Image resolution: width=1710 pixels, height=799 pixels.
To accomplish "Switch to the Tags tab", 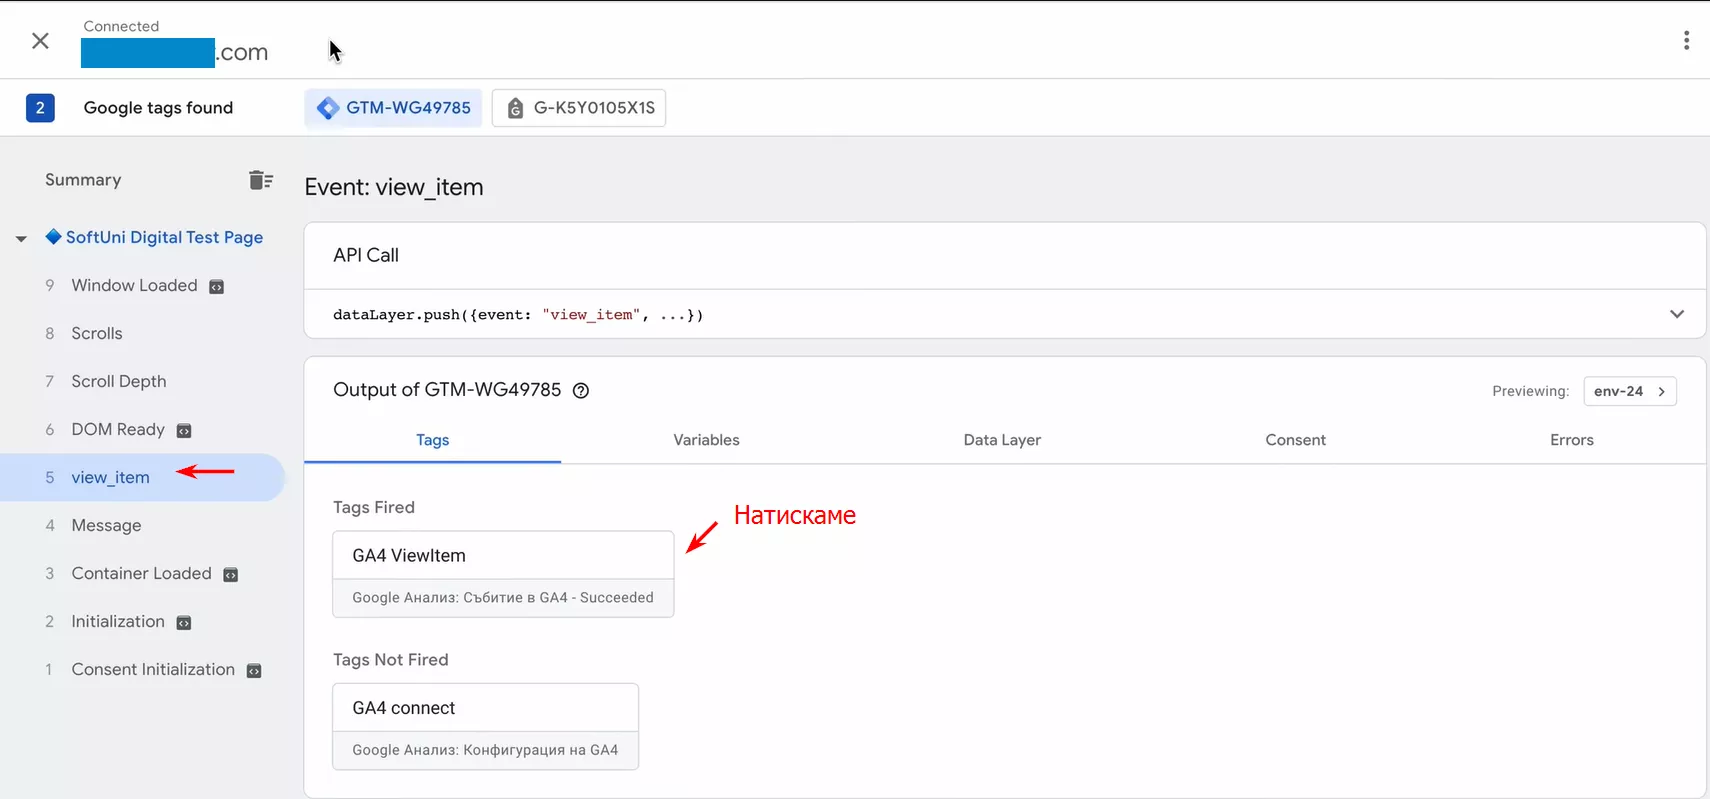I will (432, 440).
